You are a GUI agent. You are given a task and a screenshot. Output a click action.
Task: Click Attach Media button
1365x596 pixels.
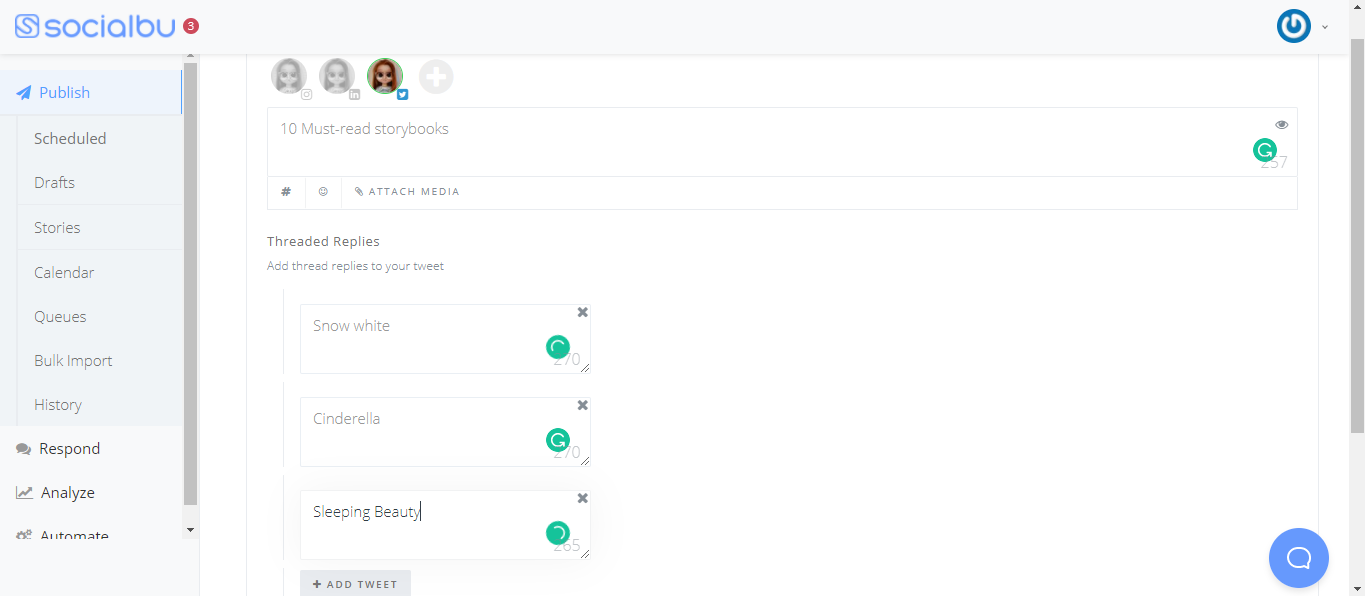tap(407, 192)
